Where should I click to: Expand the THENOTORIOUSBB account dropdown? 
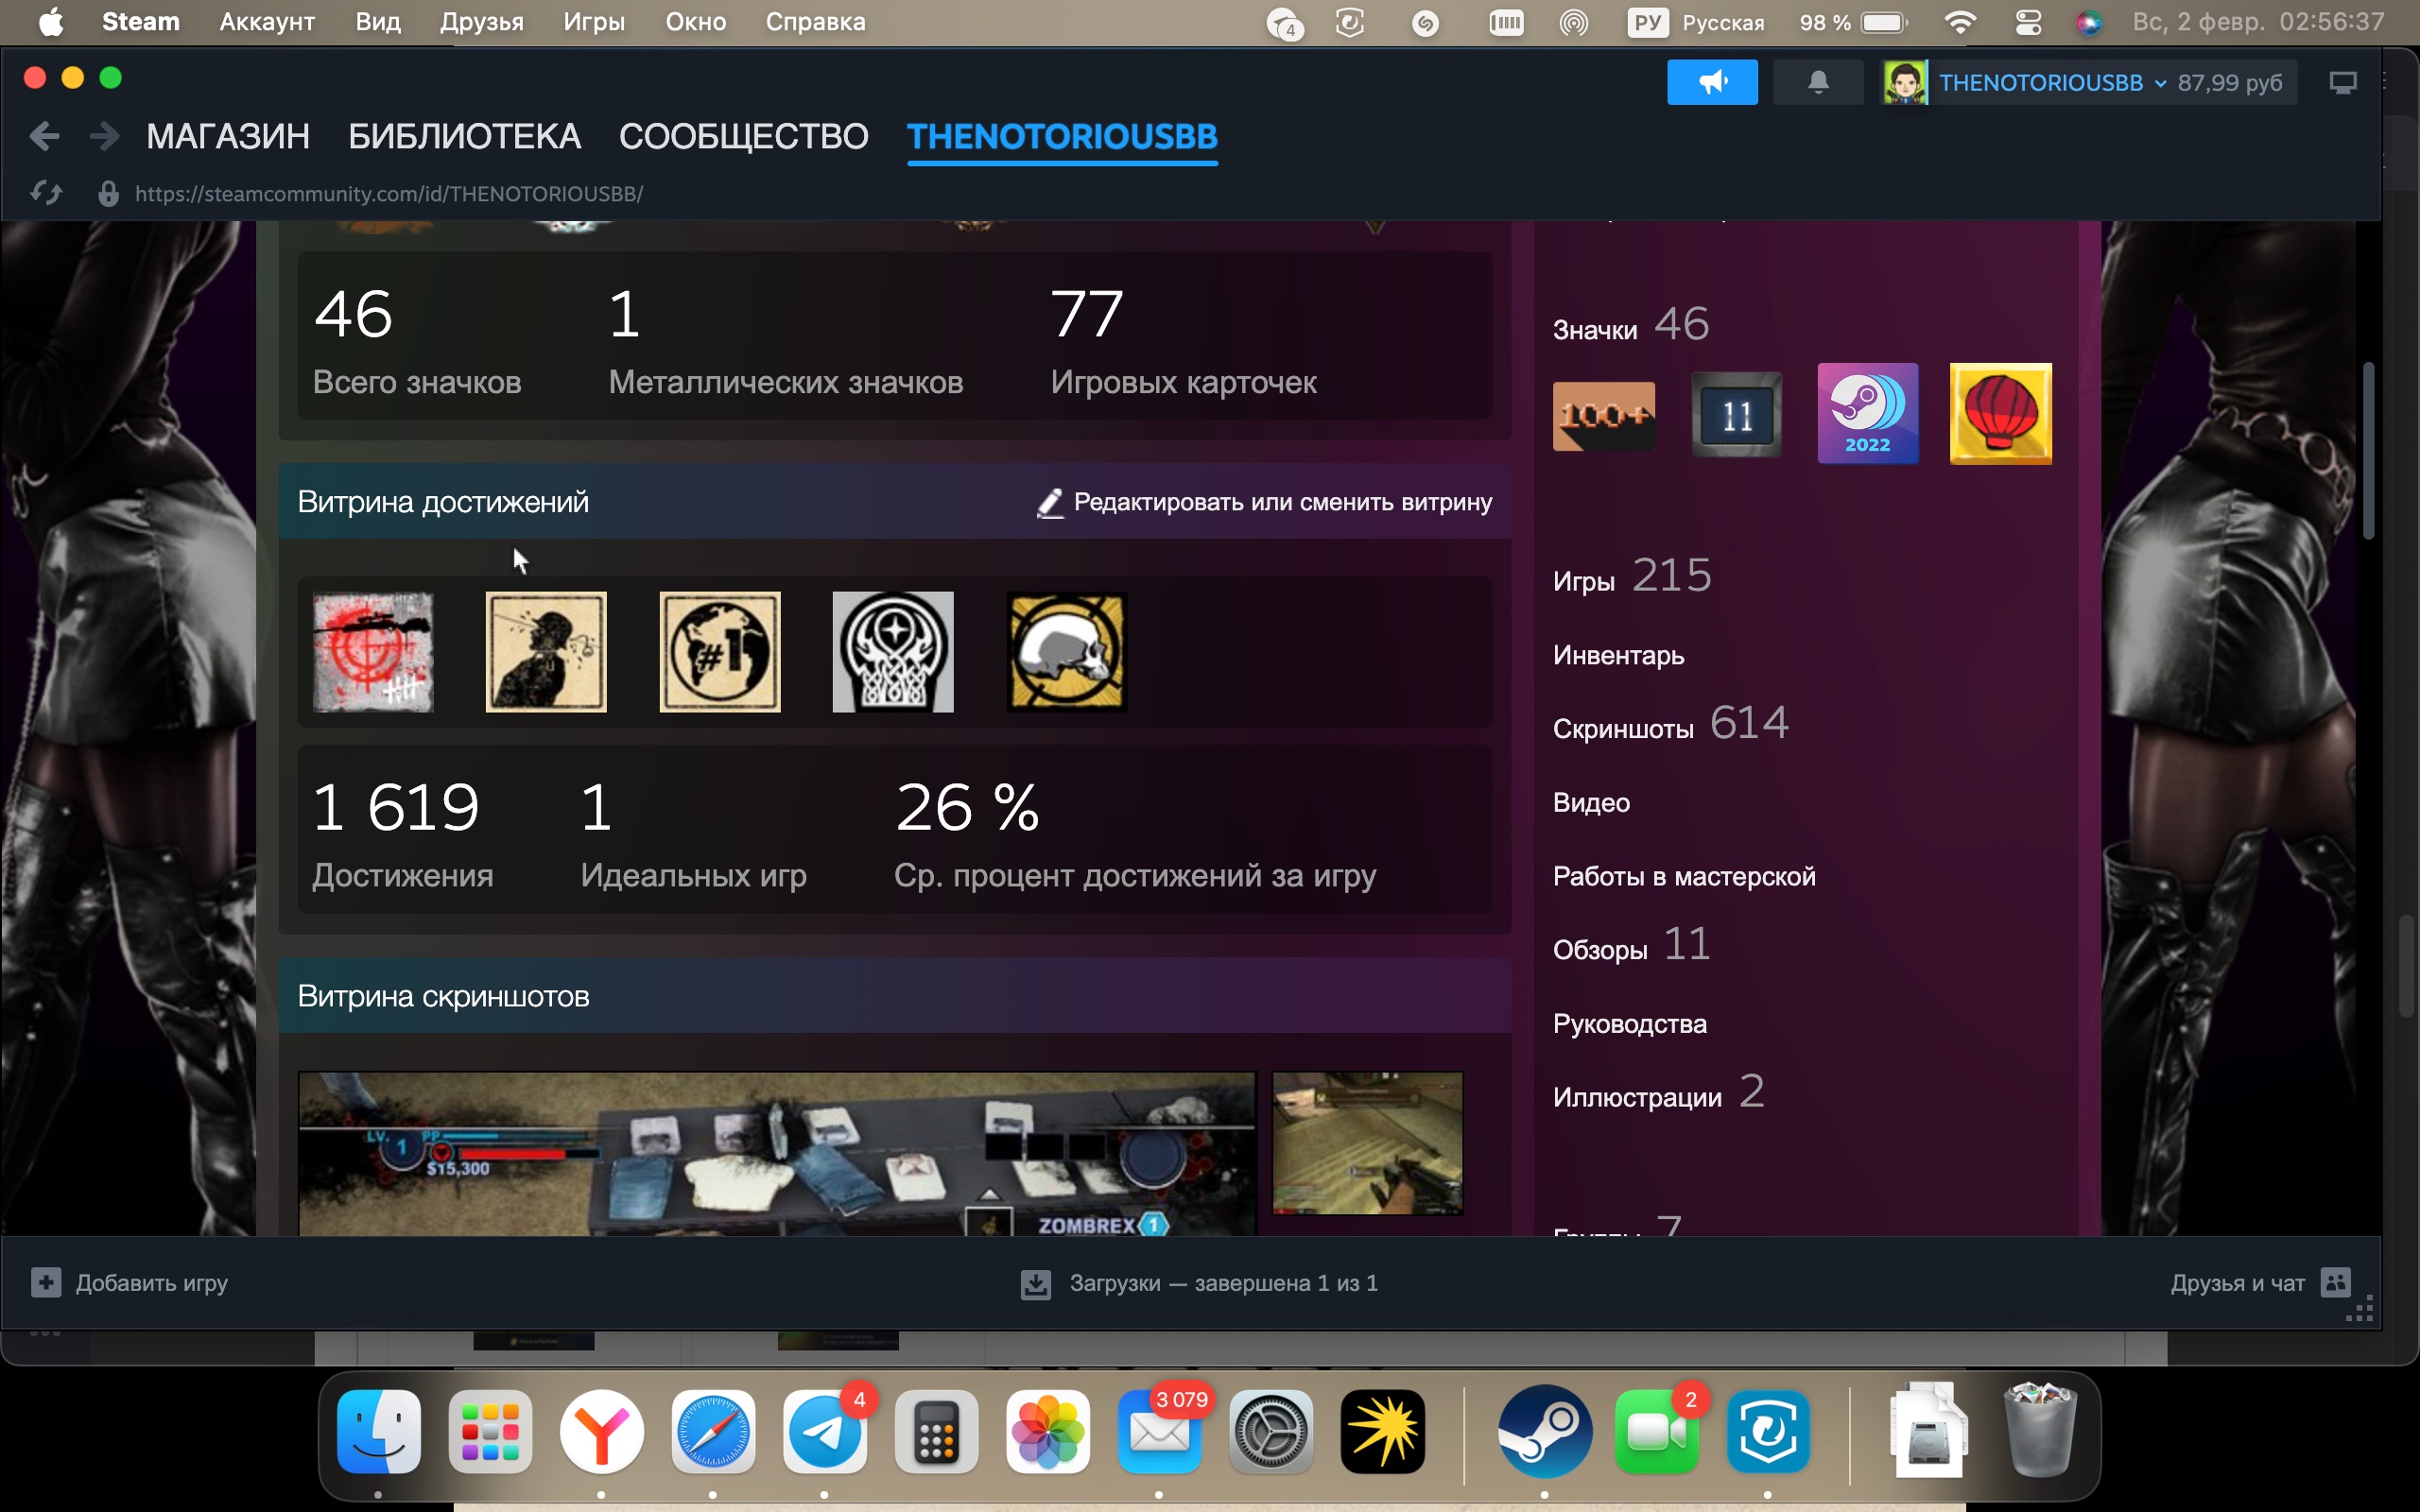pyautogui.click(x=2161, y=84)
